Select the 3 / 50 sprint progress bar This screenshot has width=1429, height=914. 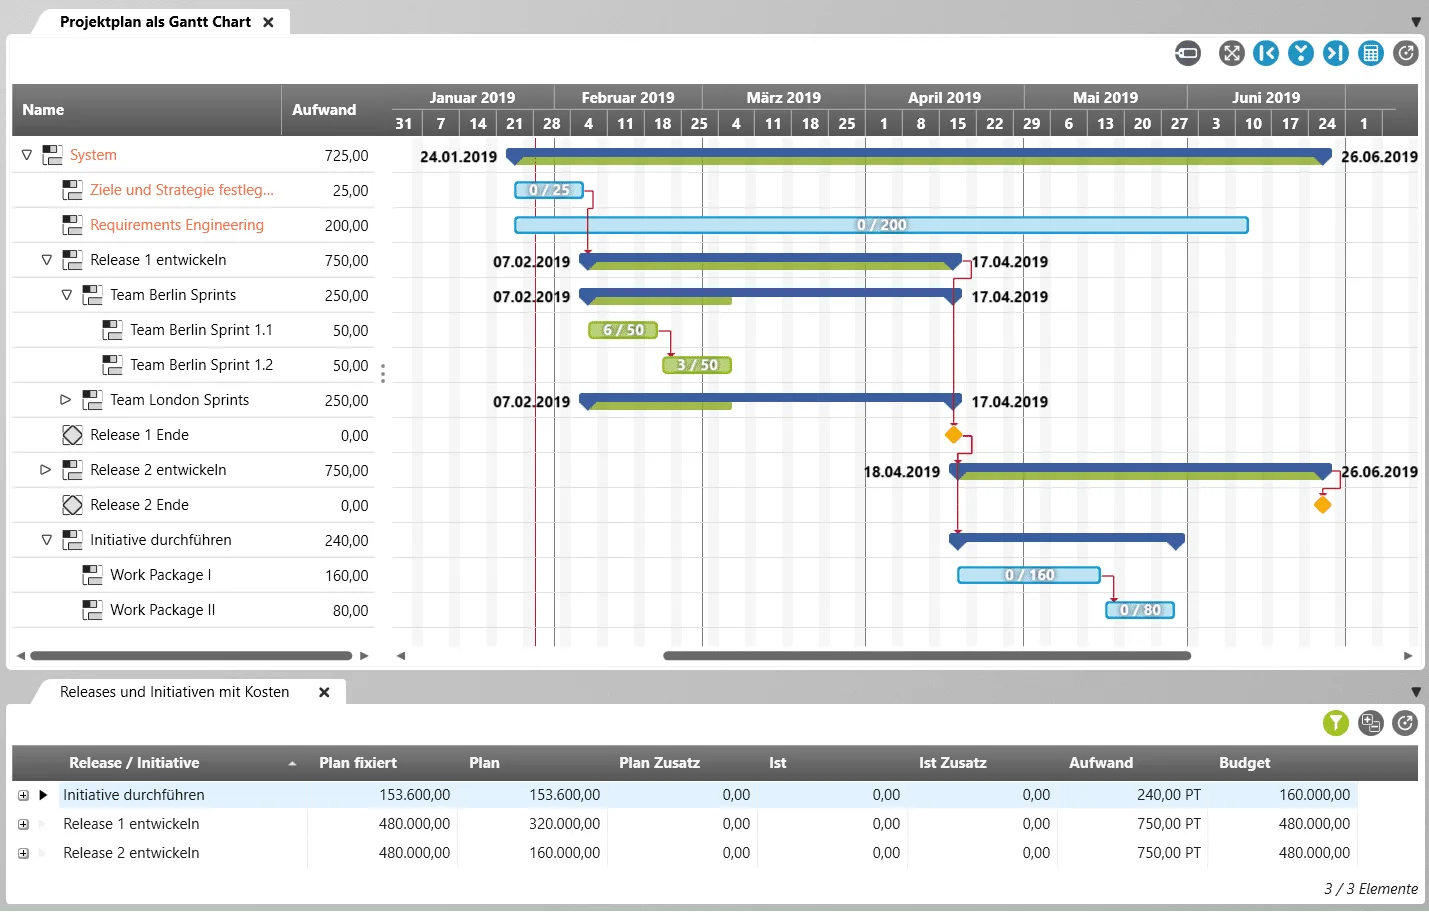tap(697, 365)
